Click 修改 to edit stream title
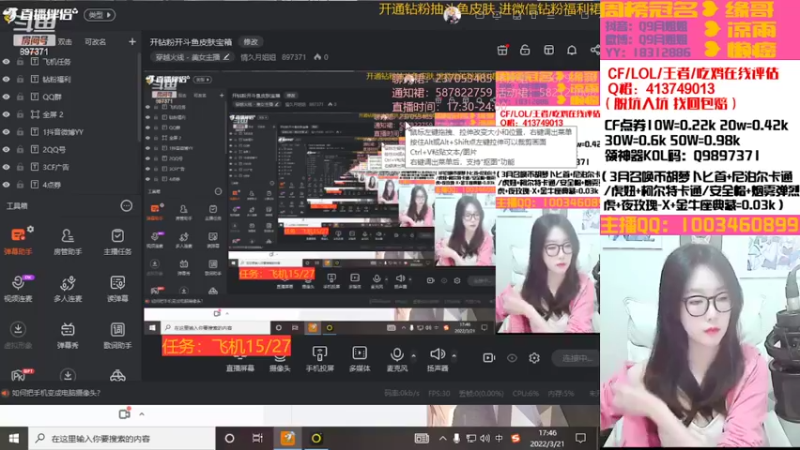Viewport: 800px width, 450px height. 251,42
